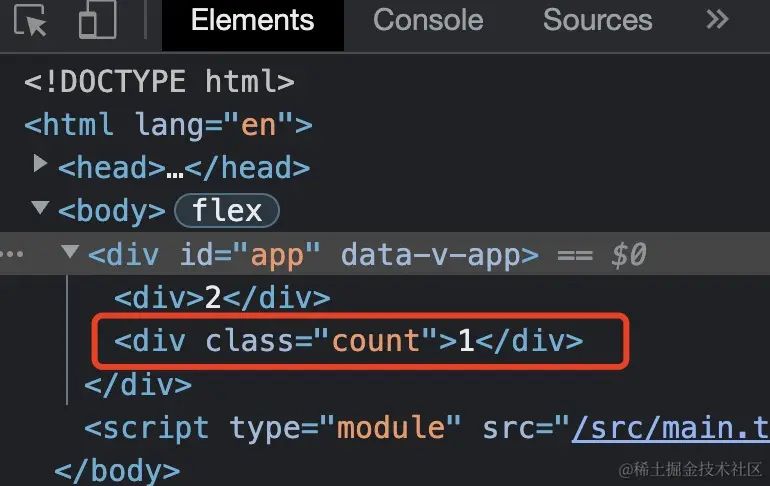Screen dimensions: 770x486
Task: Click the == $0 indicator
Action: tap(601, 255)
